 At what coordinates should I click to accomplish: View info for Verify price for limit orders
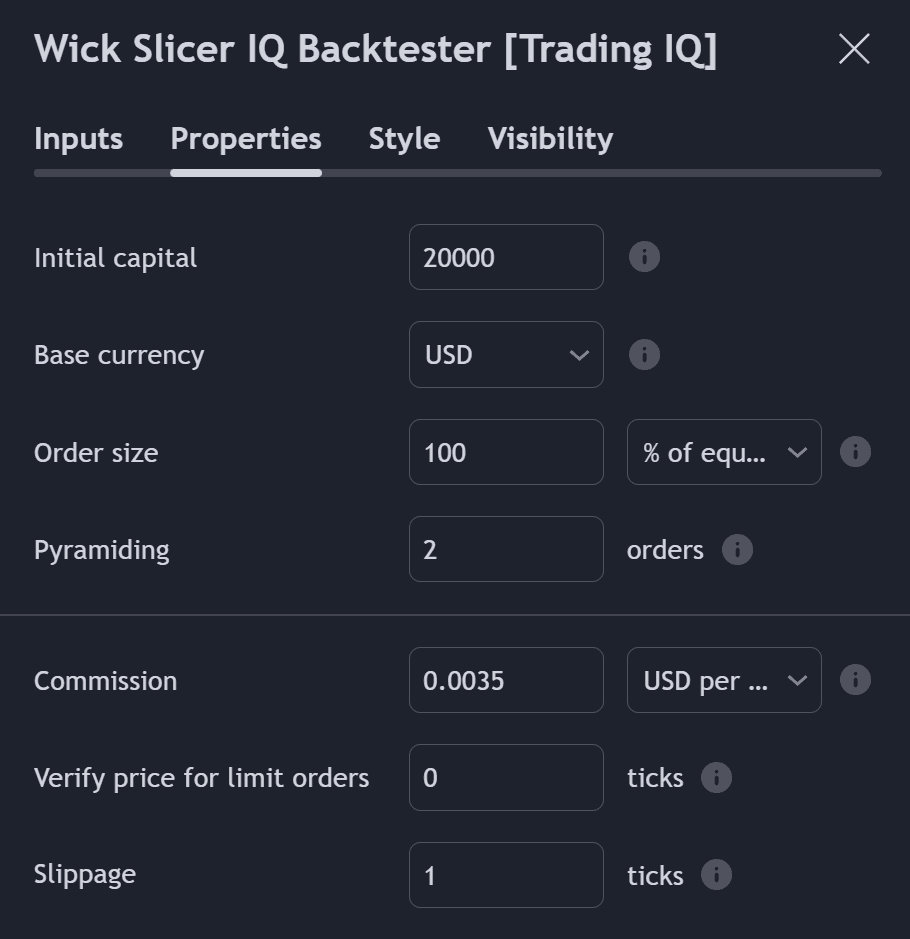(716, 777)
